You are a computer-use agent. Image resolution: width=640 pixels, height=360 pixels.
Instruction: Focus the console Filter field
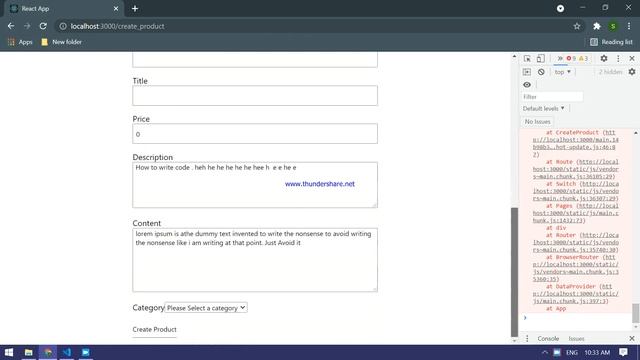pos(552,97)
